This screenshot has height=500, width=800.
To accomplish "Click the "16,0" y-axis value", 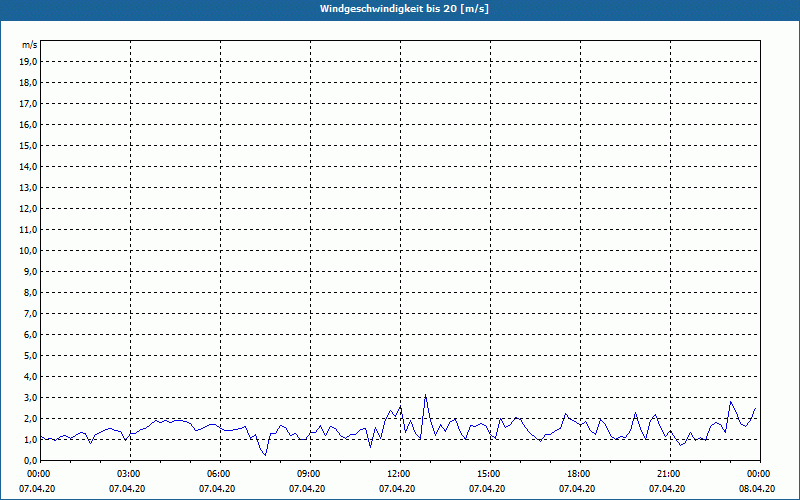I will coord(28,124).
